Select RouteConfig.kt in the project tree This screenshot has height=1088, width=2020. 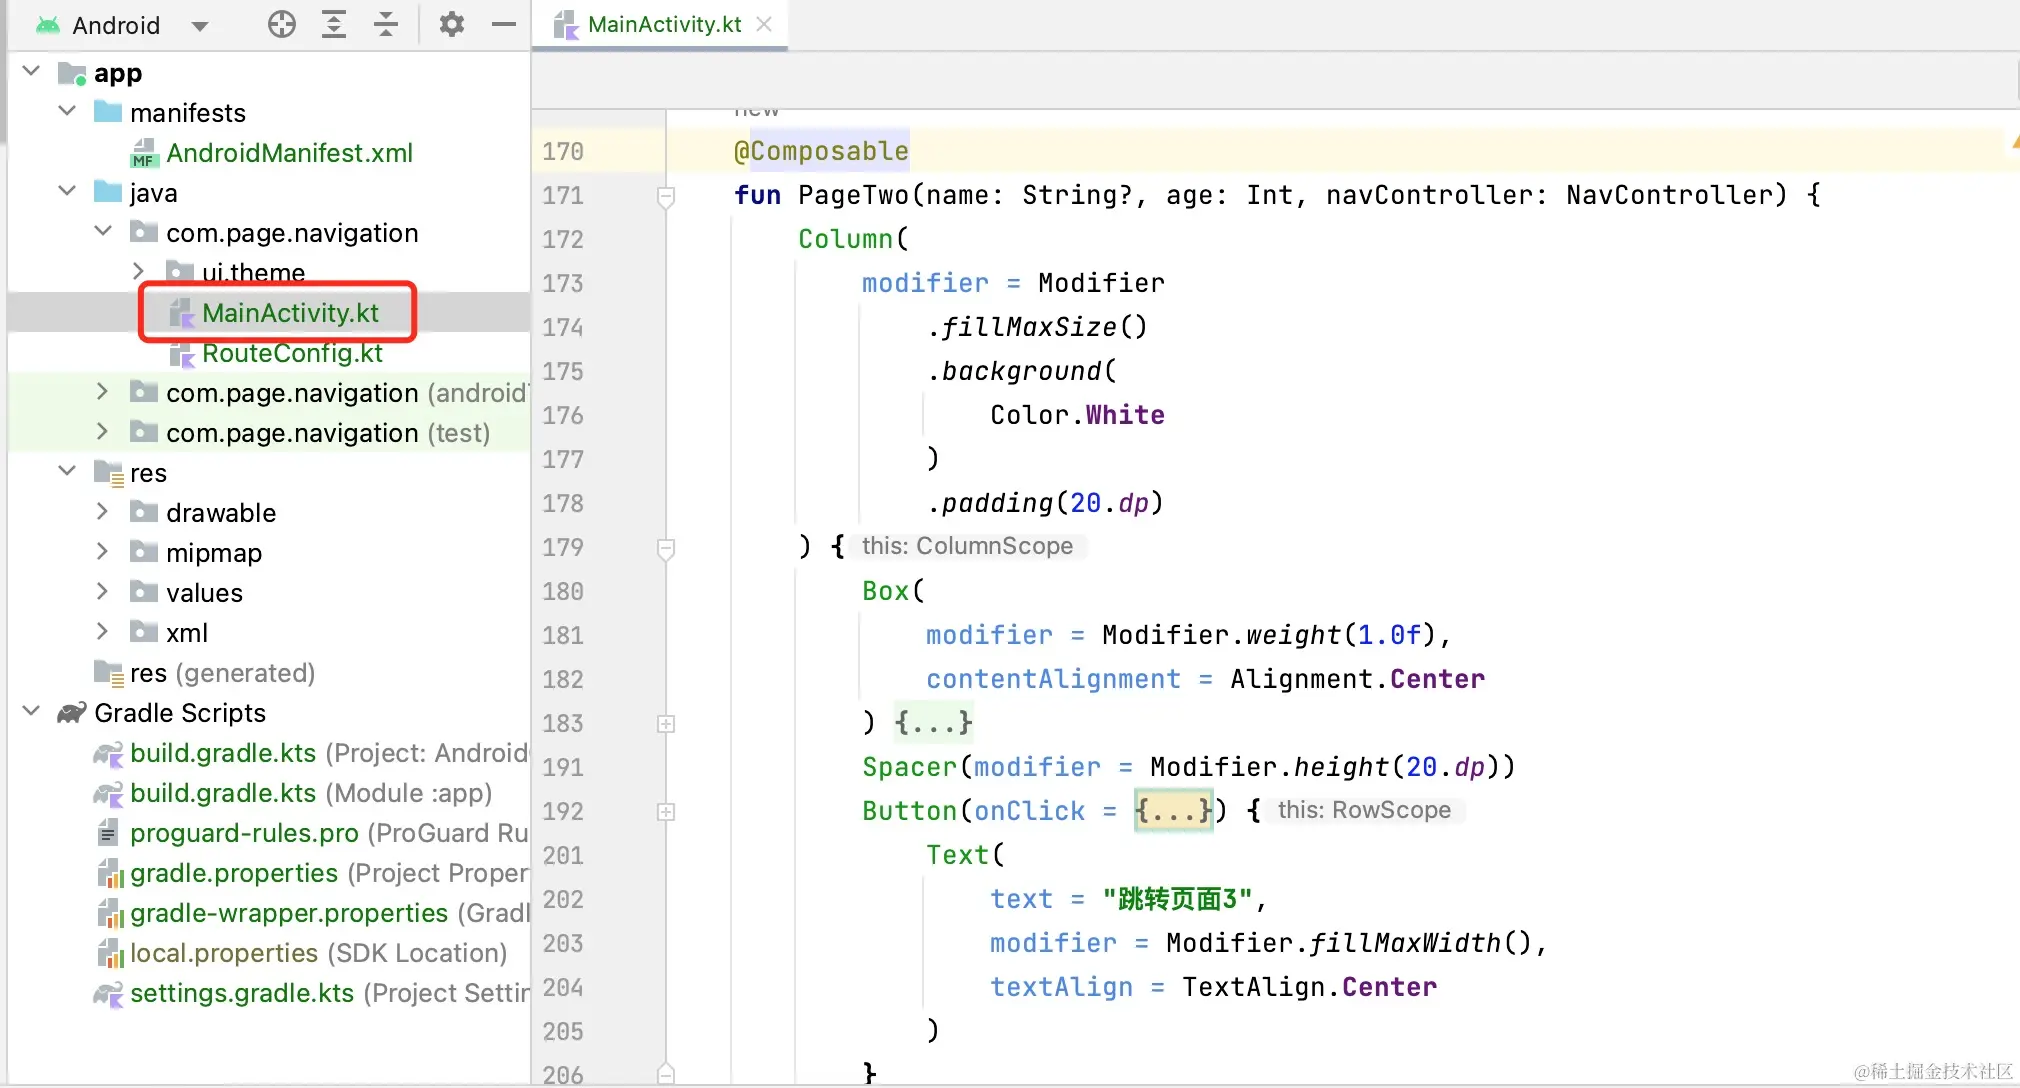point(292,353)
